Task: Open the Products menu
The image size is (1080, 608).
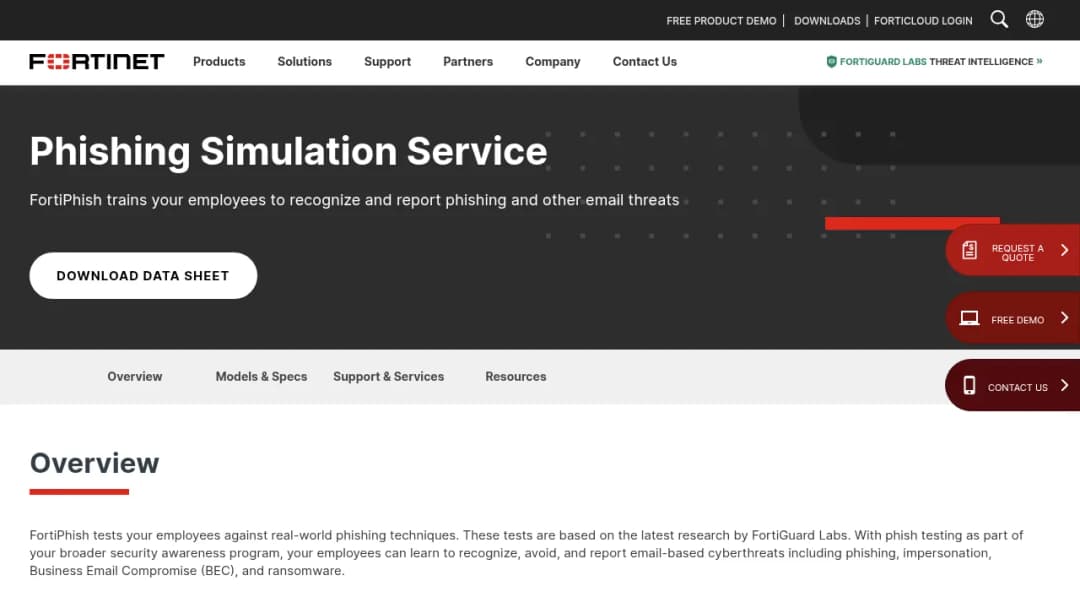Action: click(219, 61)
